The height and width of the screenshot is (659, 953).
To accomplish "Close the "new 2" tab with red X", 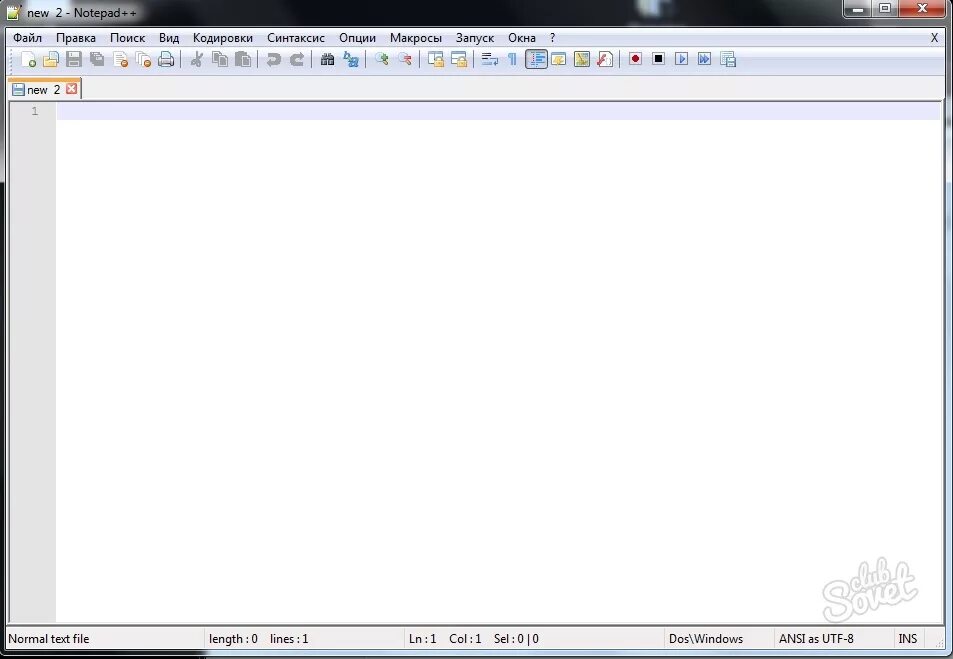I will 72,89.
